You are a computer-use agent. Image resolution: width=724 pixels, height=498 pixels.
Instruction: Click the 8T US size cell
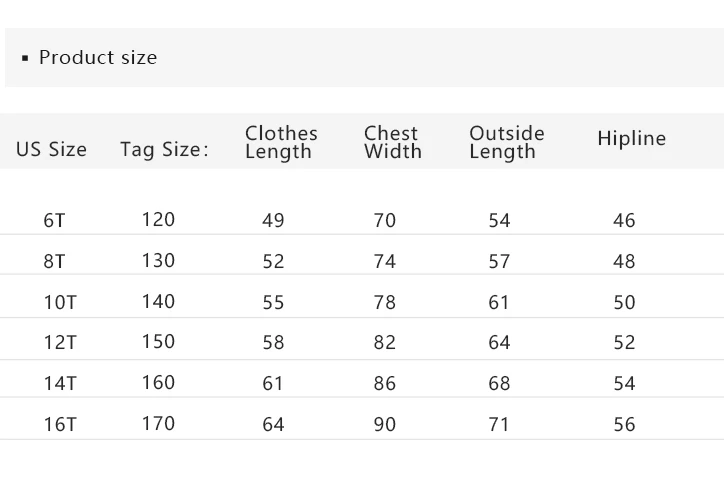coord(55,262)
